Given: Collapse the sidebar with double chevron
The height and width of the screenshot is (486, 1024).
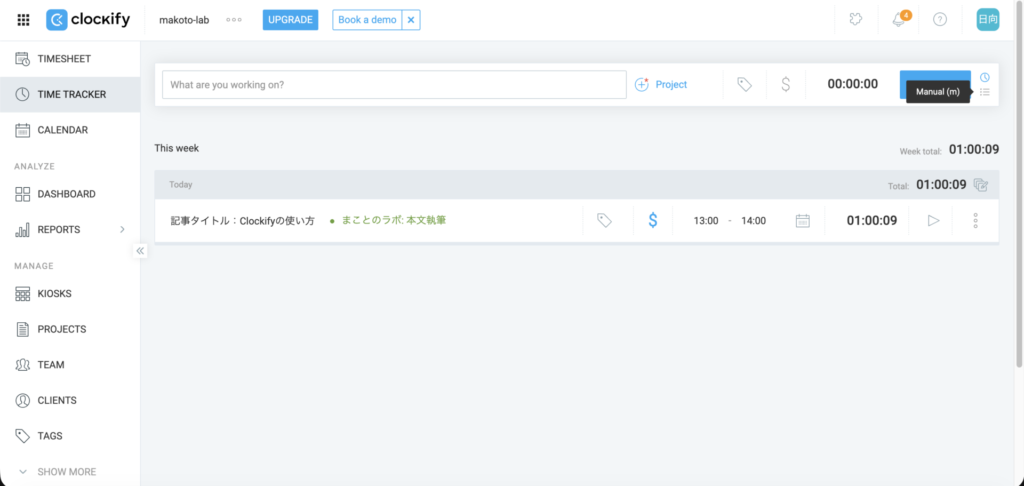Looking at the screenshot, I should [x=140, y=251].
